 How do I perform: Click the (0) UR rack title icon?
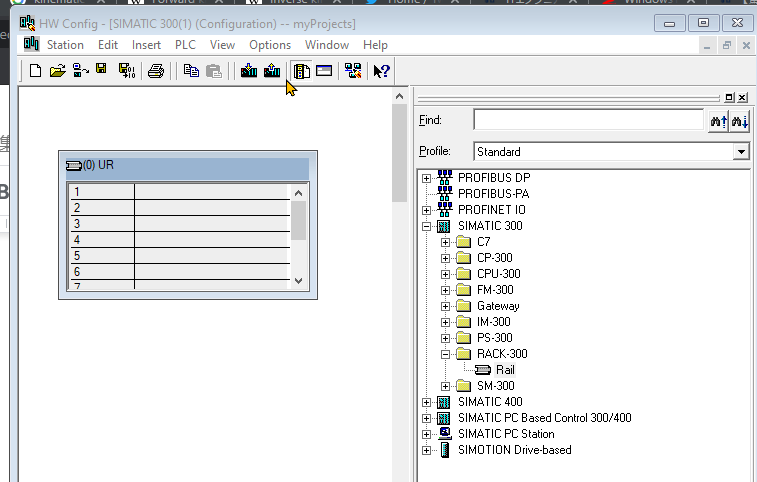73,166
